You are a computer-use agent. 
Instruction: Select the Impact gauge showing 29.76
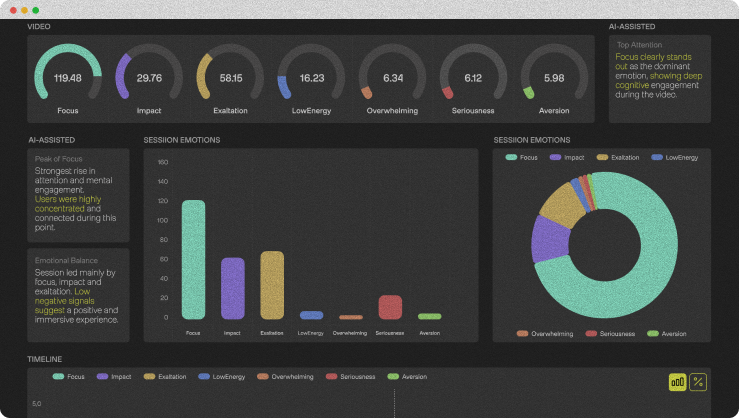pos(149,78)
